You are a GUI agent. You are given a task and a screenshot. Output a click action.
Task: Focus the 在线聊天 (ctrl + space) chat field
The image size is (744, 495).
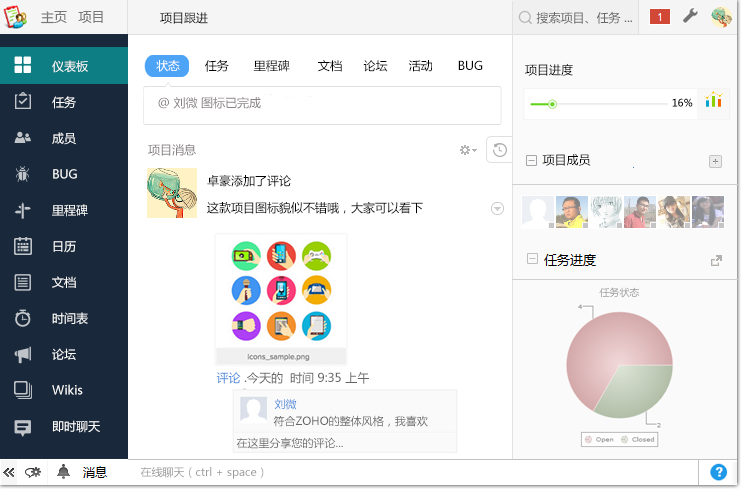[x=412, y=472]
